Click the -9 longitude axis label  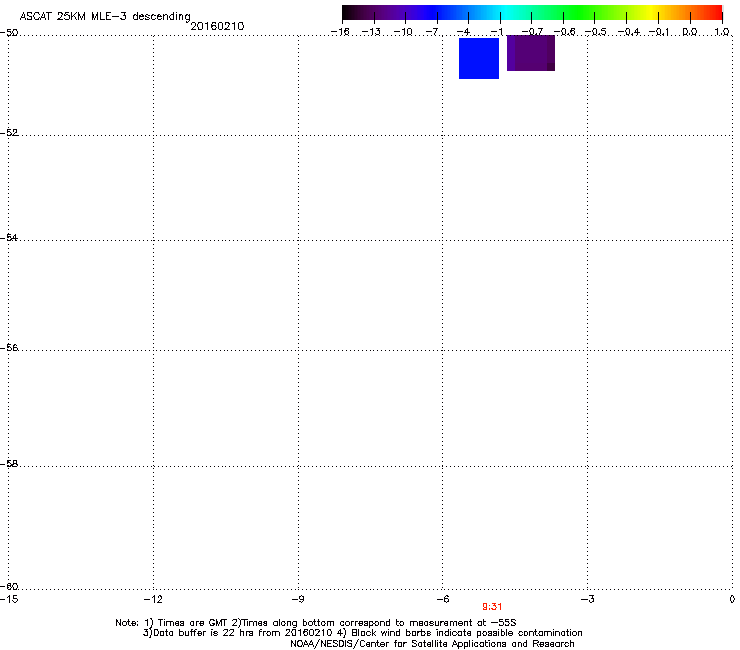point(298,599)
